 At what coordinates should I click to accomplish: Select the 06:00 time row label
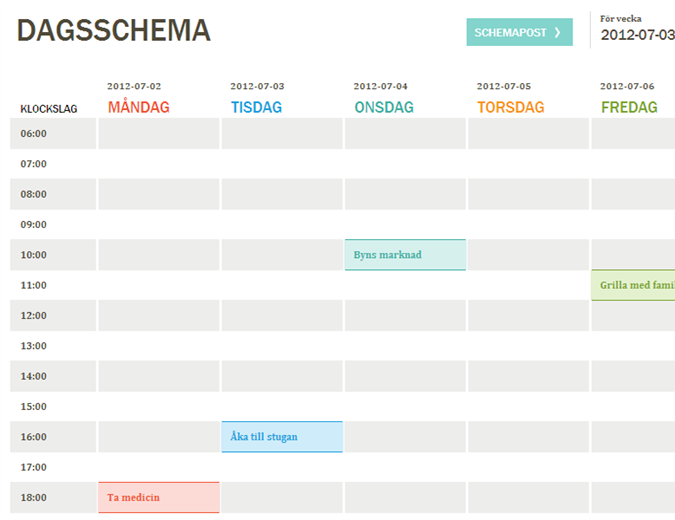point(33,134)
